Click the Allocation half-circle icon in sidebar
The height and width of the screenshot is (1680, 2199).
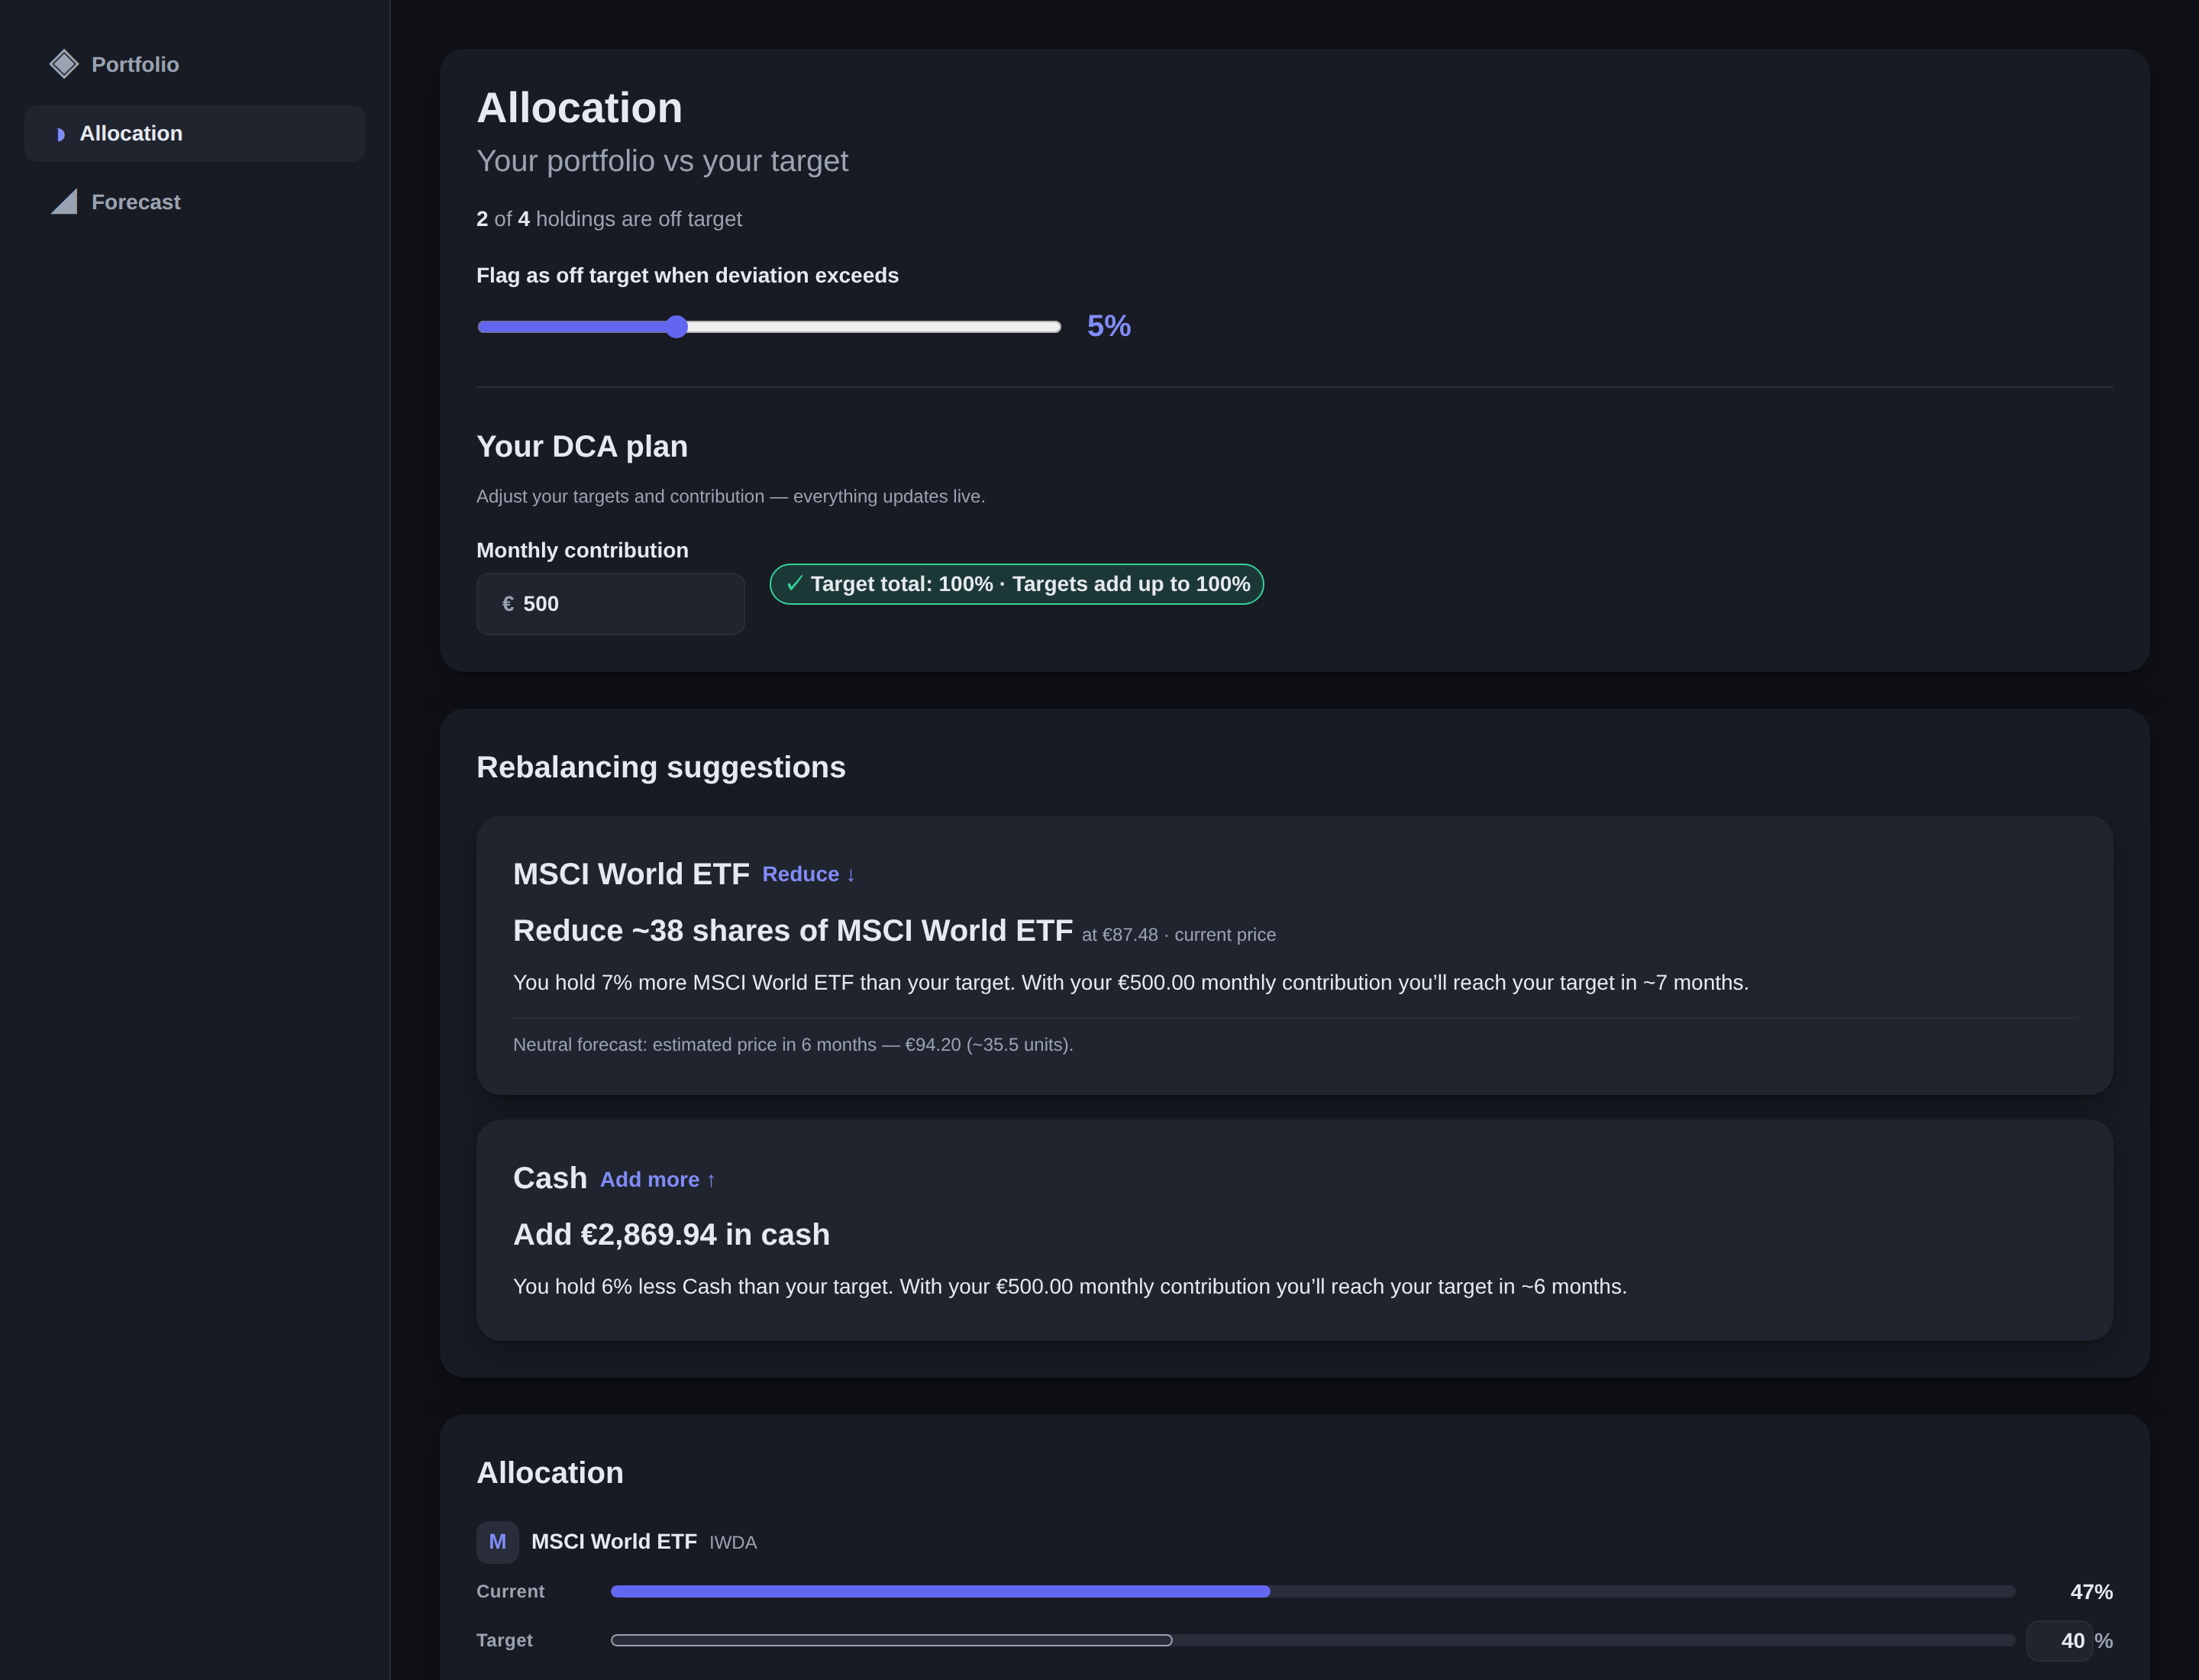tap(61, 134)
